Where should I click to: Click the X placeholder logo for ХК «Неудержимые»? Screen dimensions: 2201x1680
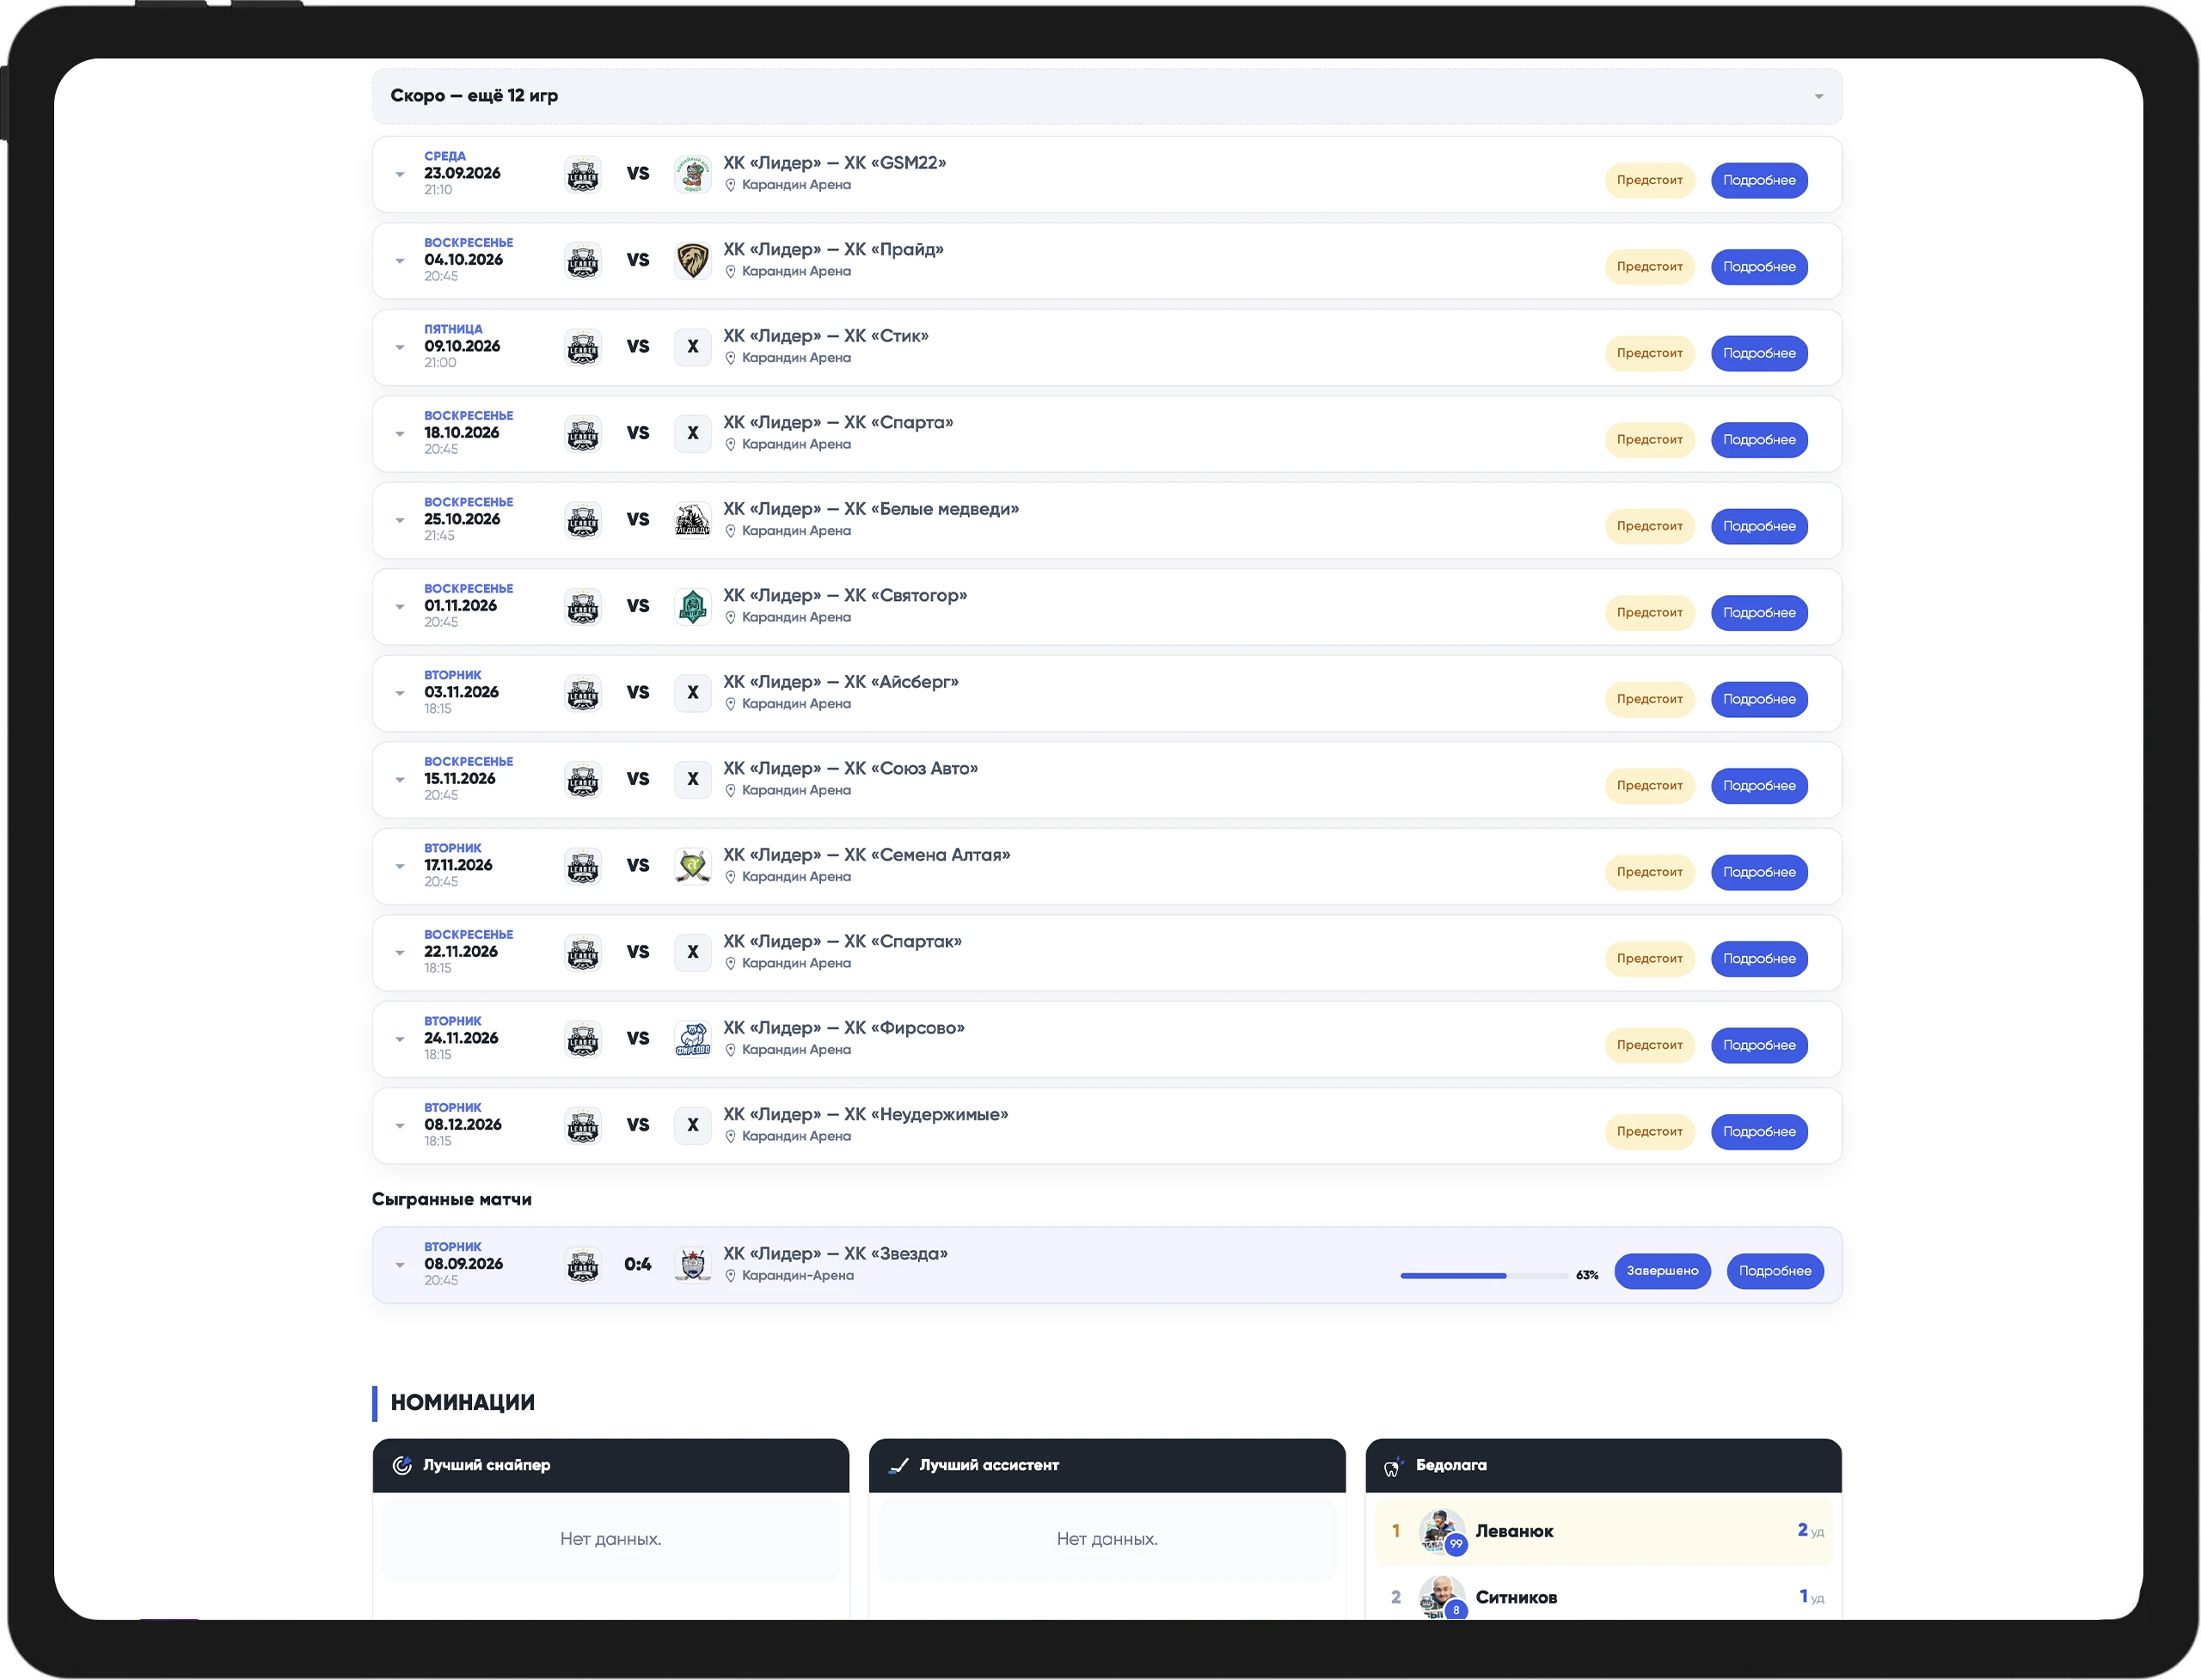[x=692, y=1125]
